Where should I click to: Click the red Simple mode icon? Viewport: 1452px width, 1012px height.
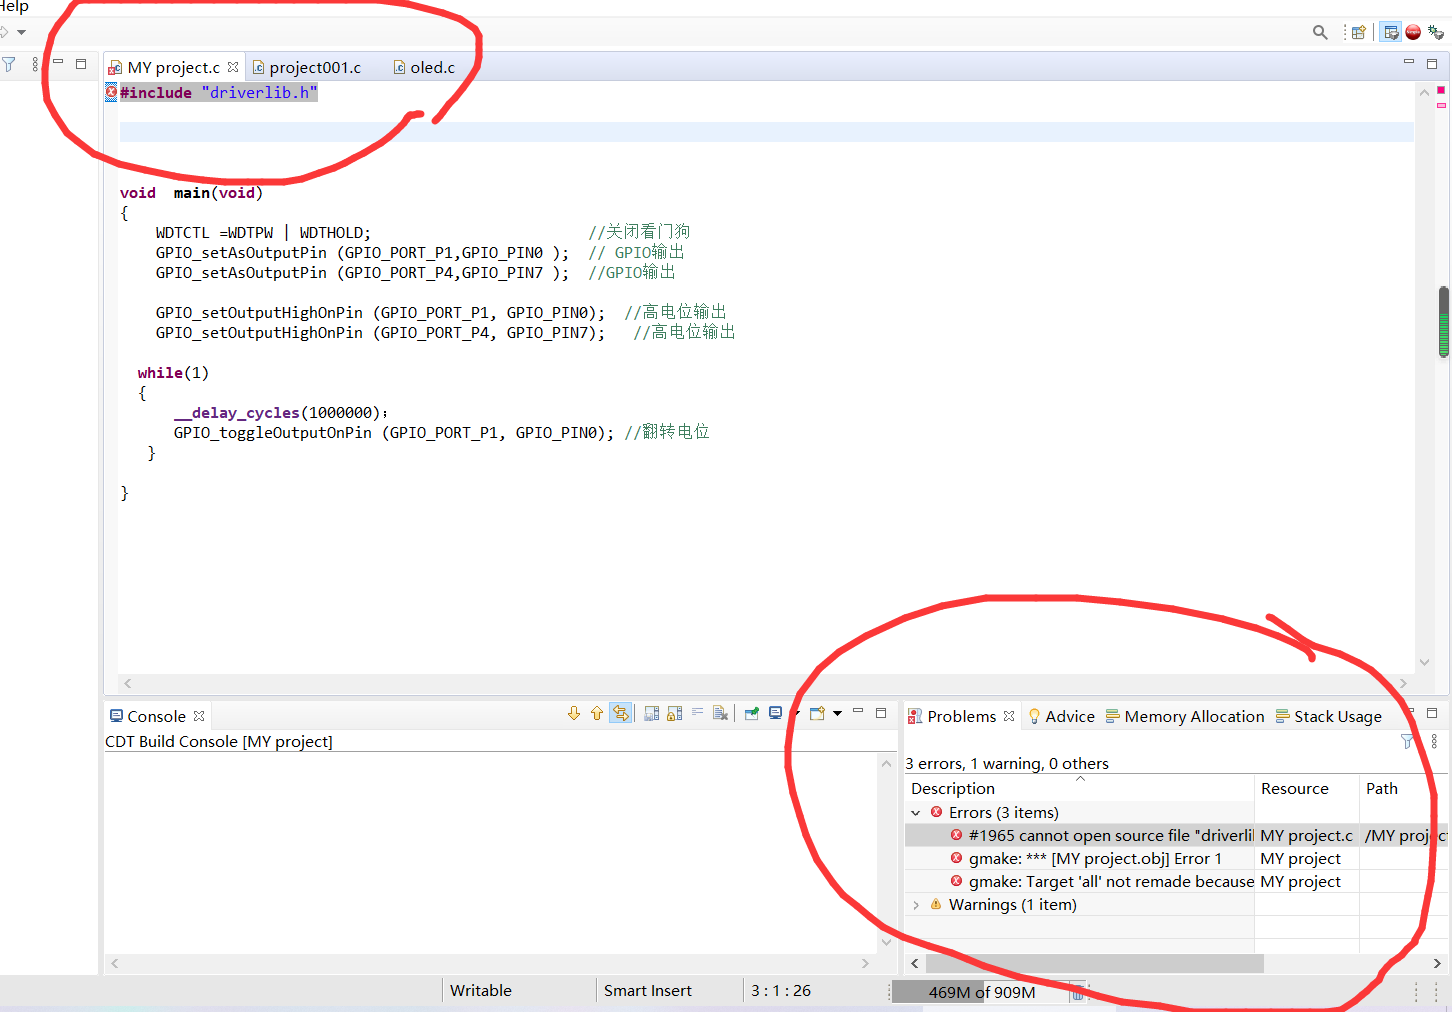(x=1413, y=32)
